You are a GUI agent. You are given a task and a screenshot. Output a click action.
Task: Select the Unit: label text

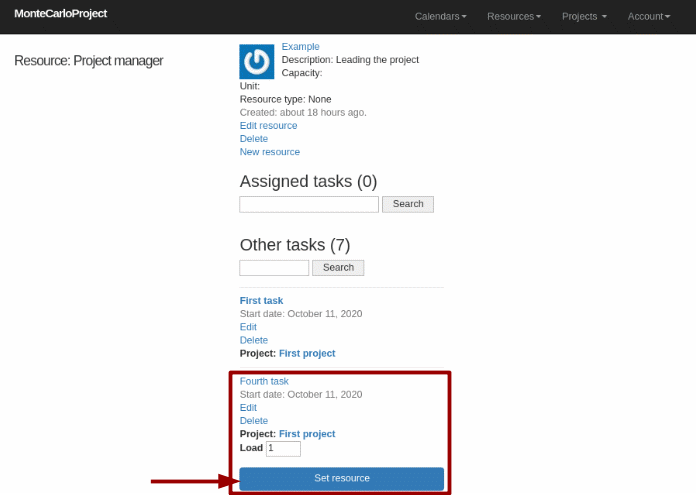(x=250, y=86)
